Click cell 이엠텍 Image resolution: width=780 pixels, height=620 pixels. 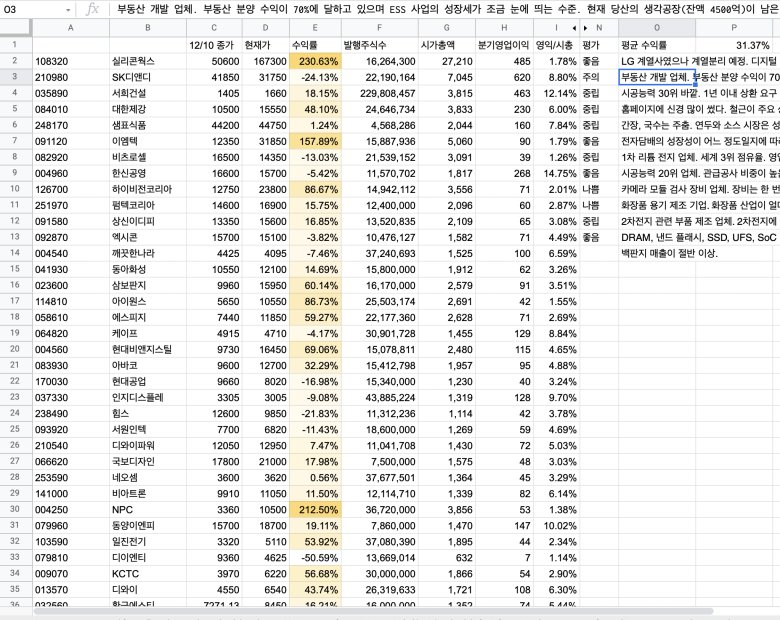[x=148, y=141]
